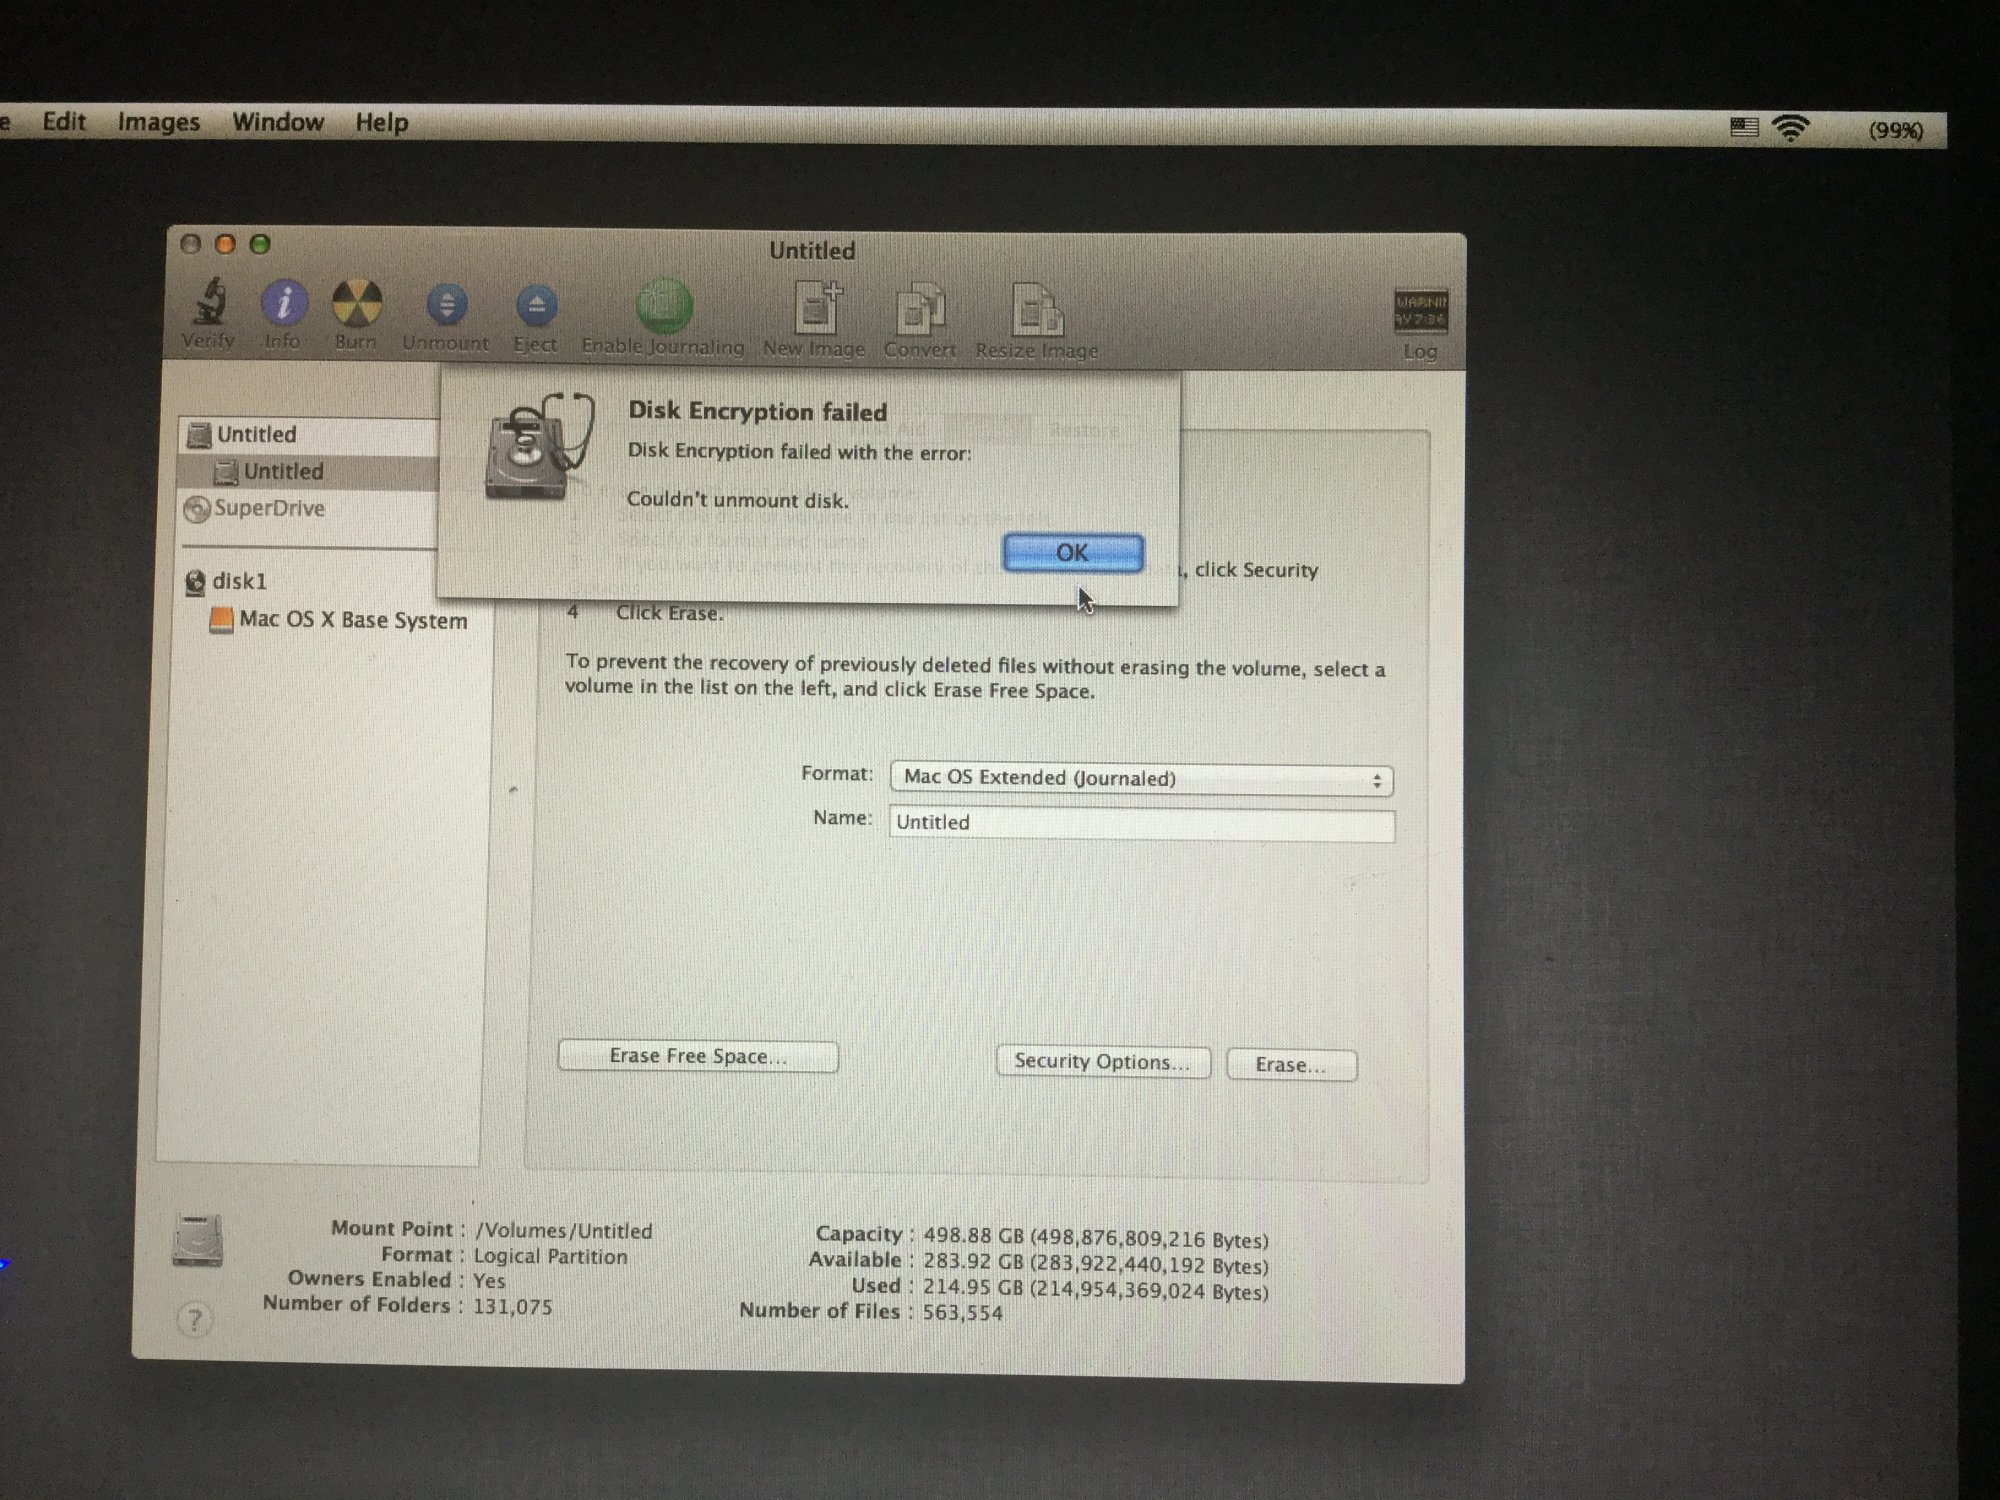
Task: Open the Window menu
Action: coord(277,122)
